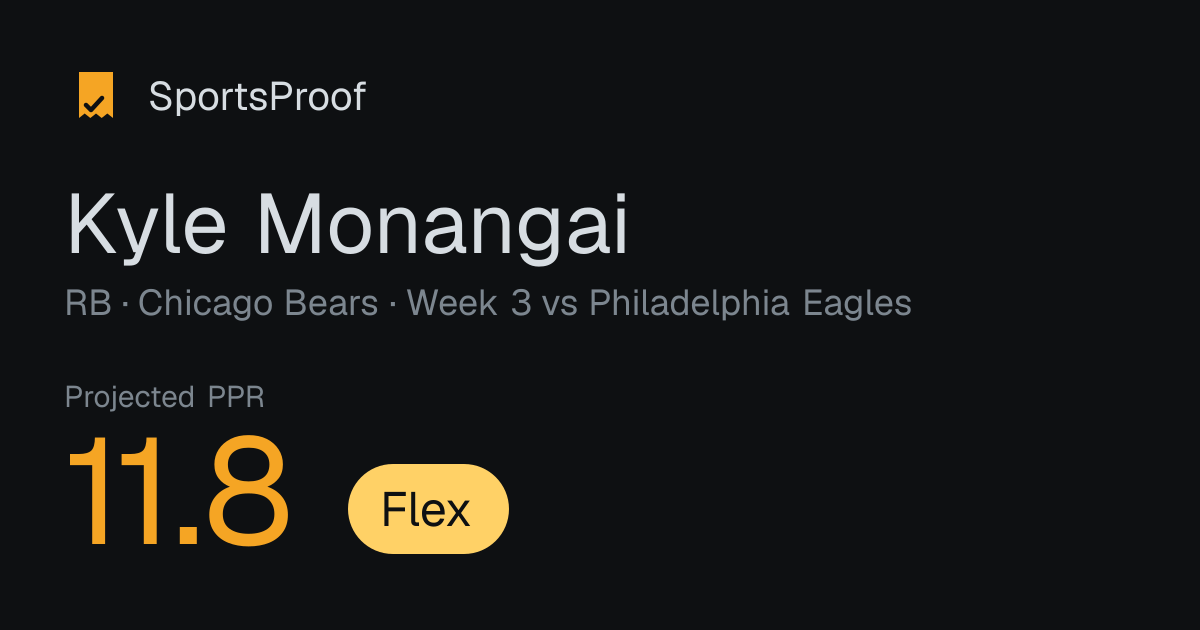Click the yellow Flex badge
Screen dimensions: 1200x630
click(428, 509)
